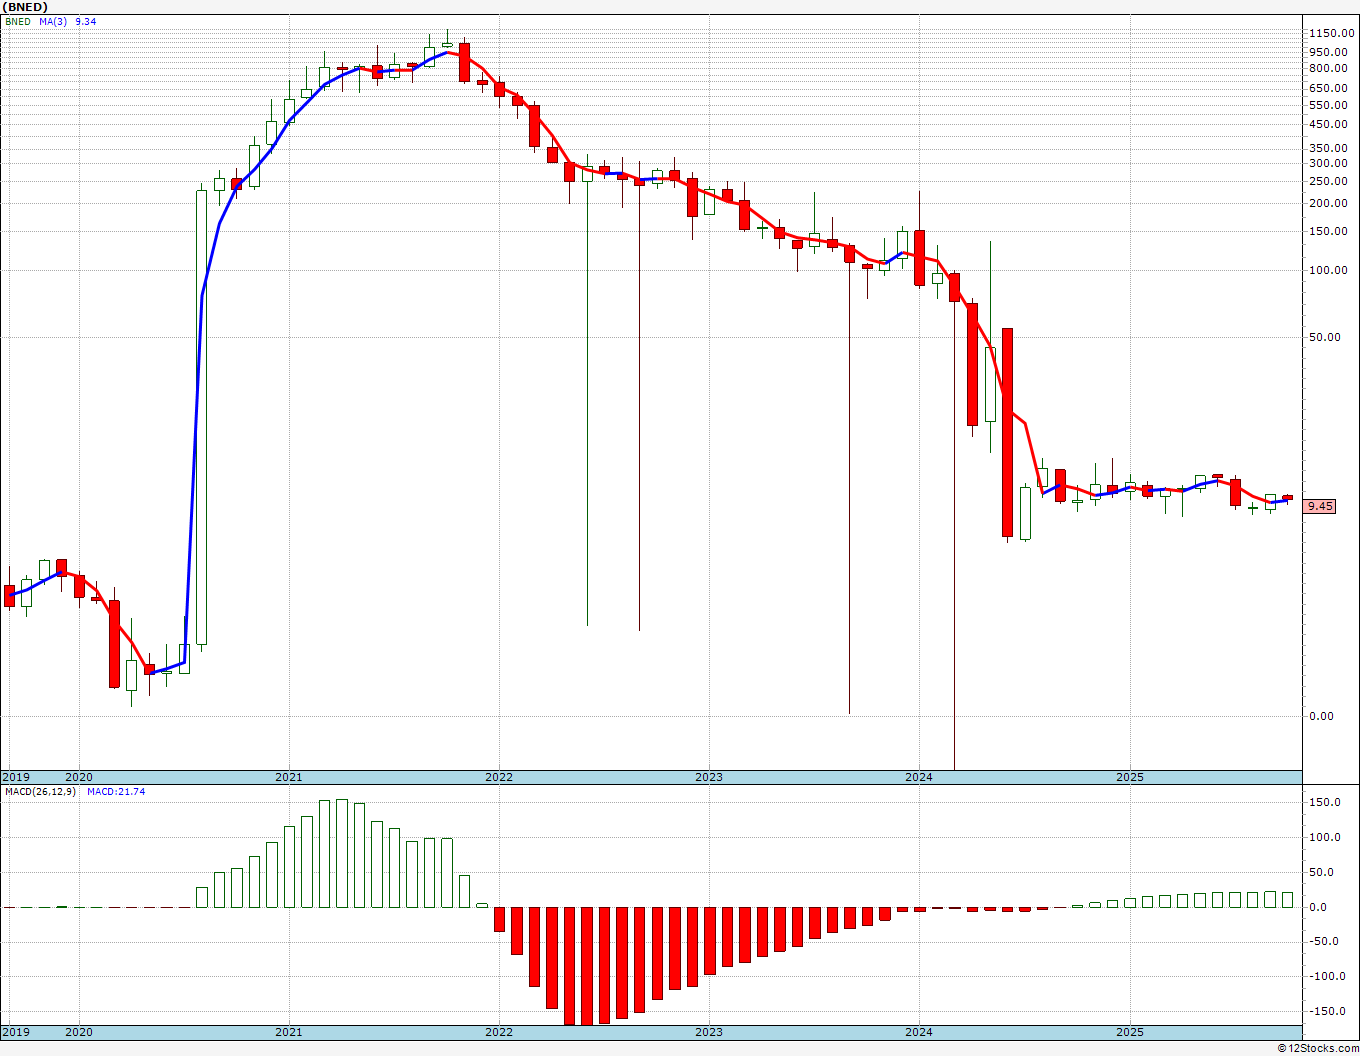Click "2025" on the MACD panel time axis
Viewport: 1360px width, 1056px height.
1129,1032
